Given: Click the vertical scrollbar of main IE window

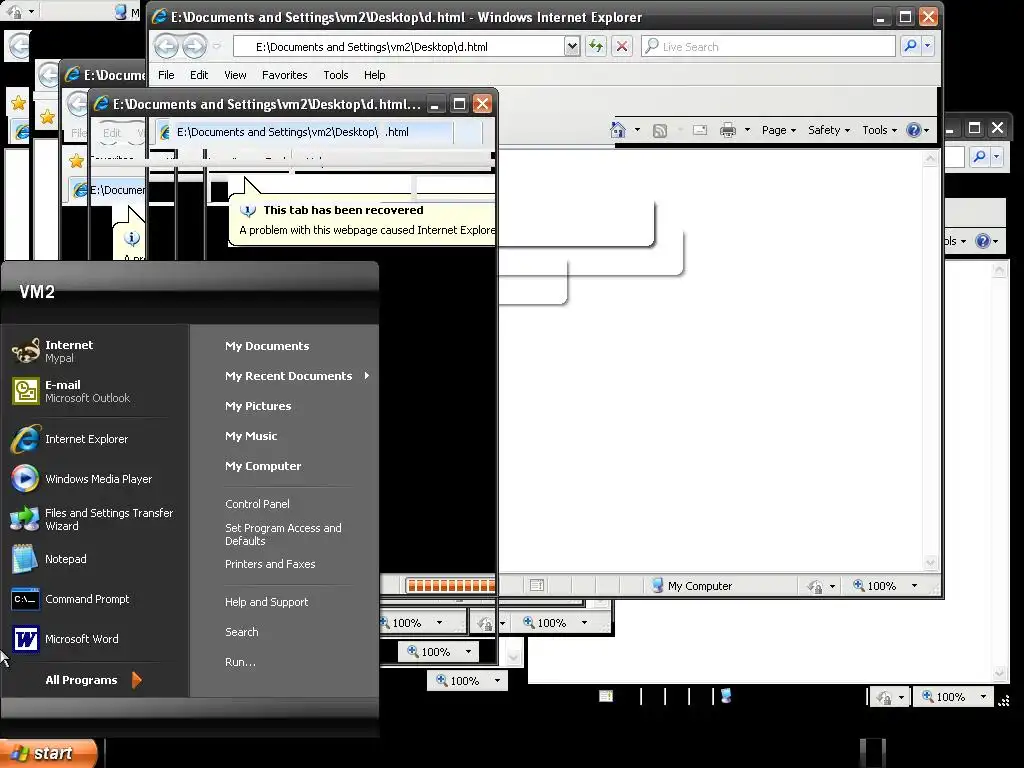Looking at the screenshot, I should click(930, 360).
